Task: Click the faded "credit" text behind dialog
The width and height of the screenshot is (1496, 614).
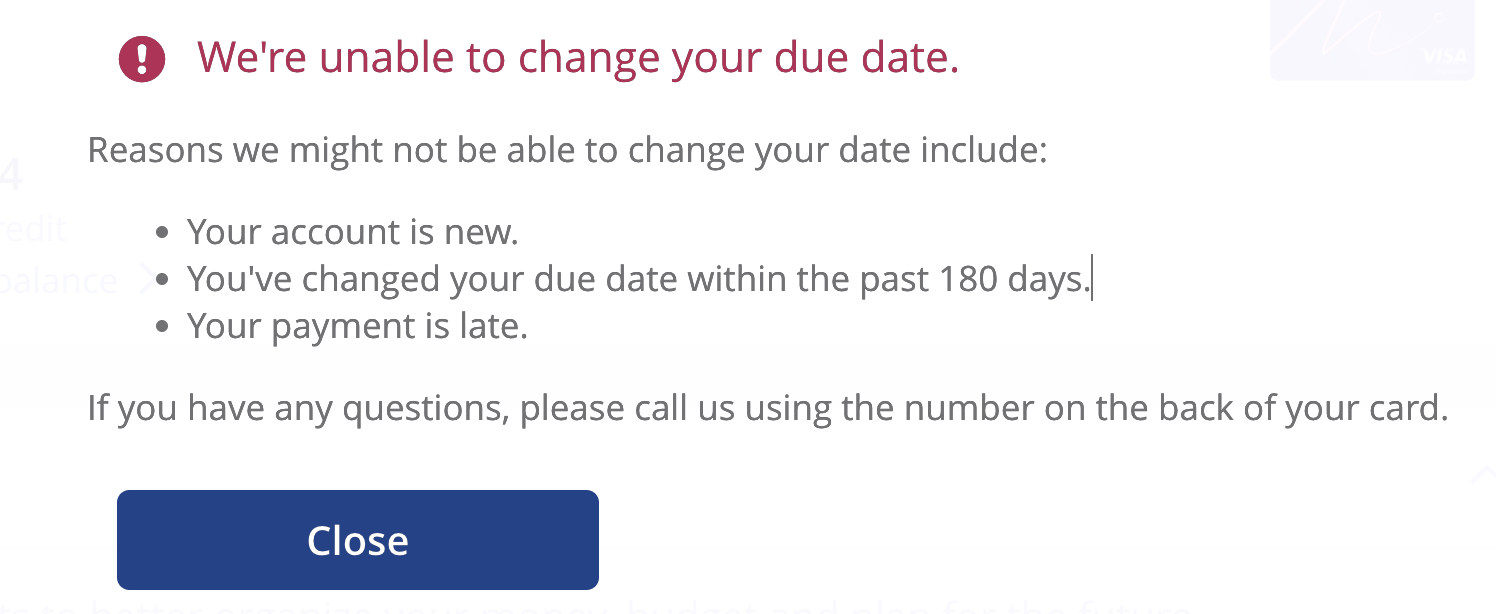Action: coord(33,230)
